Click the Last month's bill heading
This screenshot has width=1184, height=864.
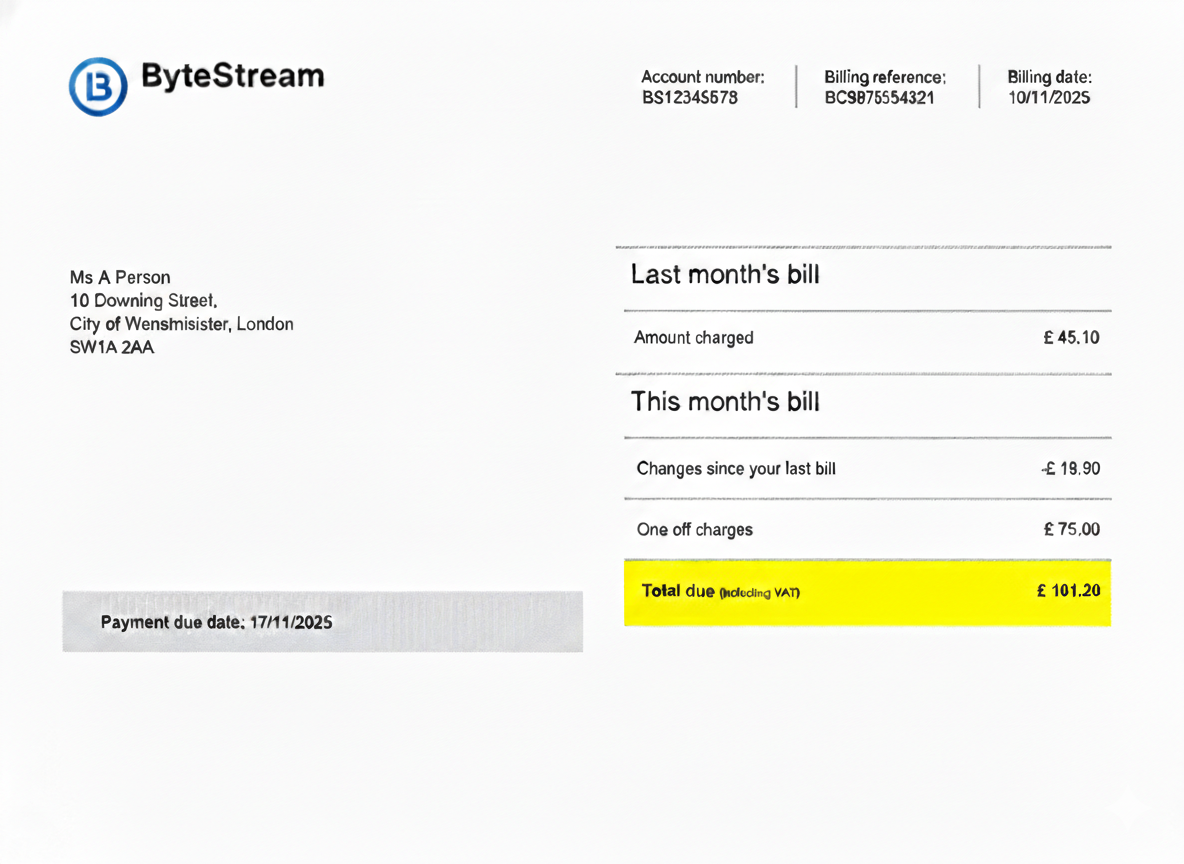(x=725, y=274)
